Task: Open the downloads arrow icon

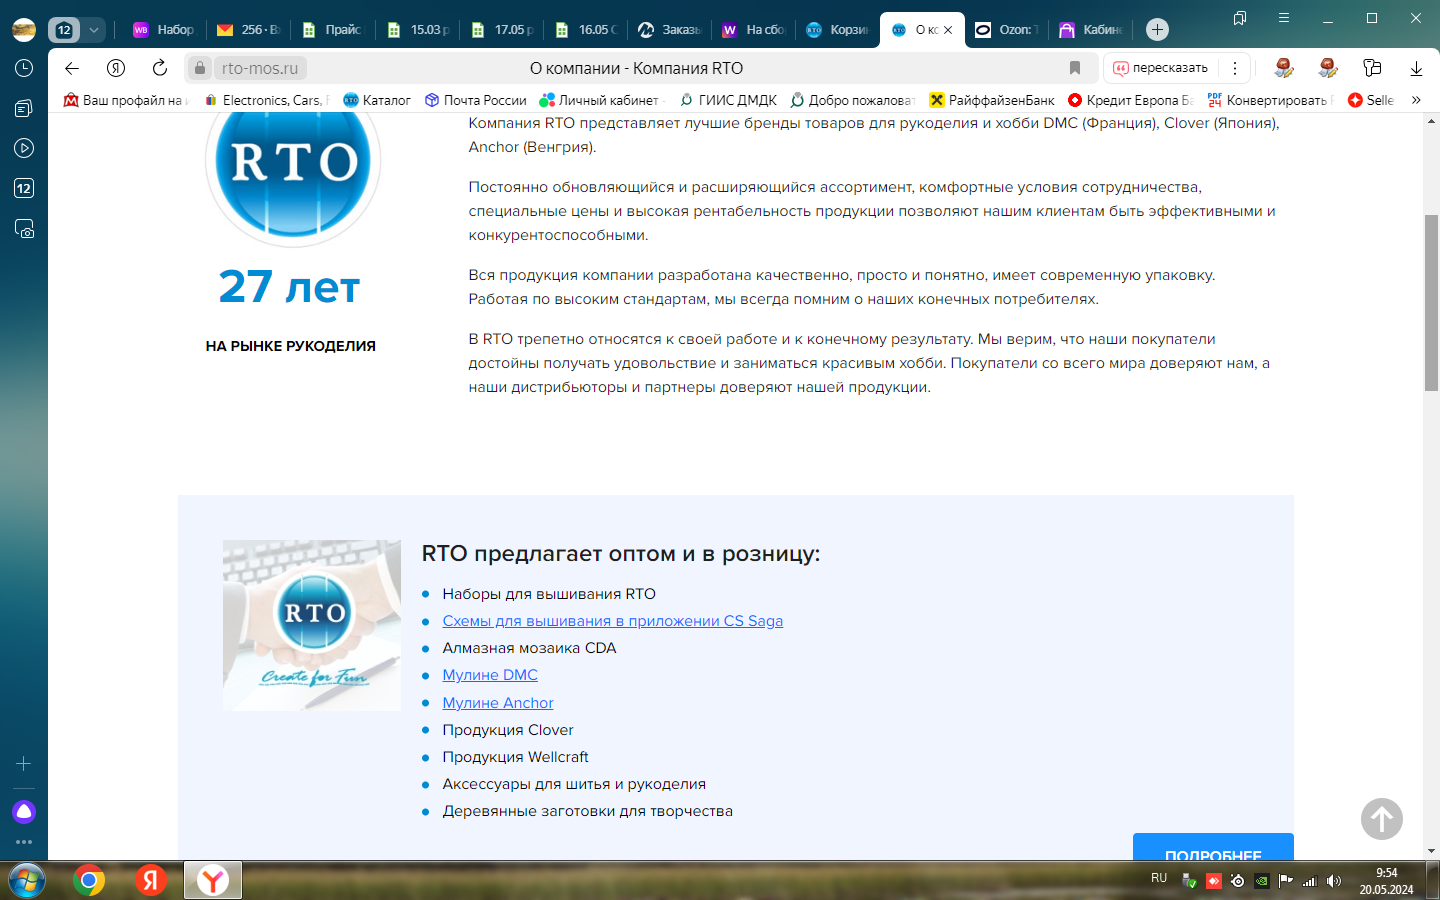Action: (1416, 68)
